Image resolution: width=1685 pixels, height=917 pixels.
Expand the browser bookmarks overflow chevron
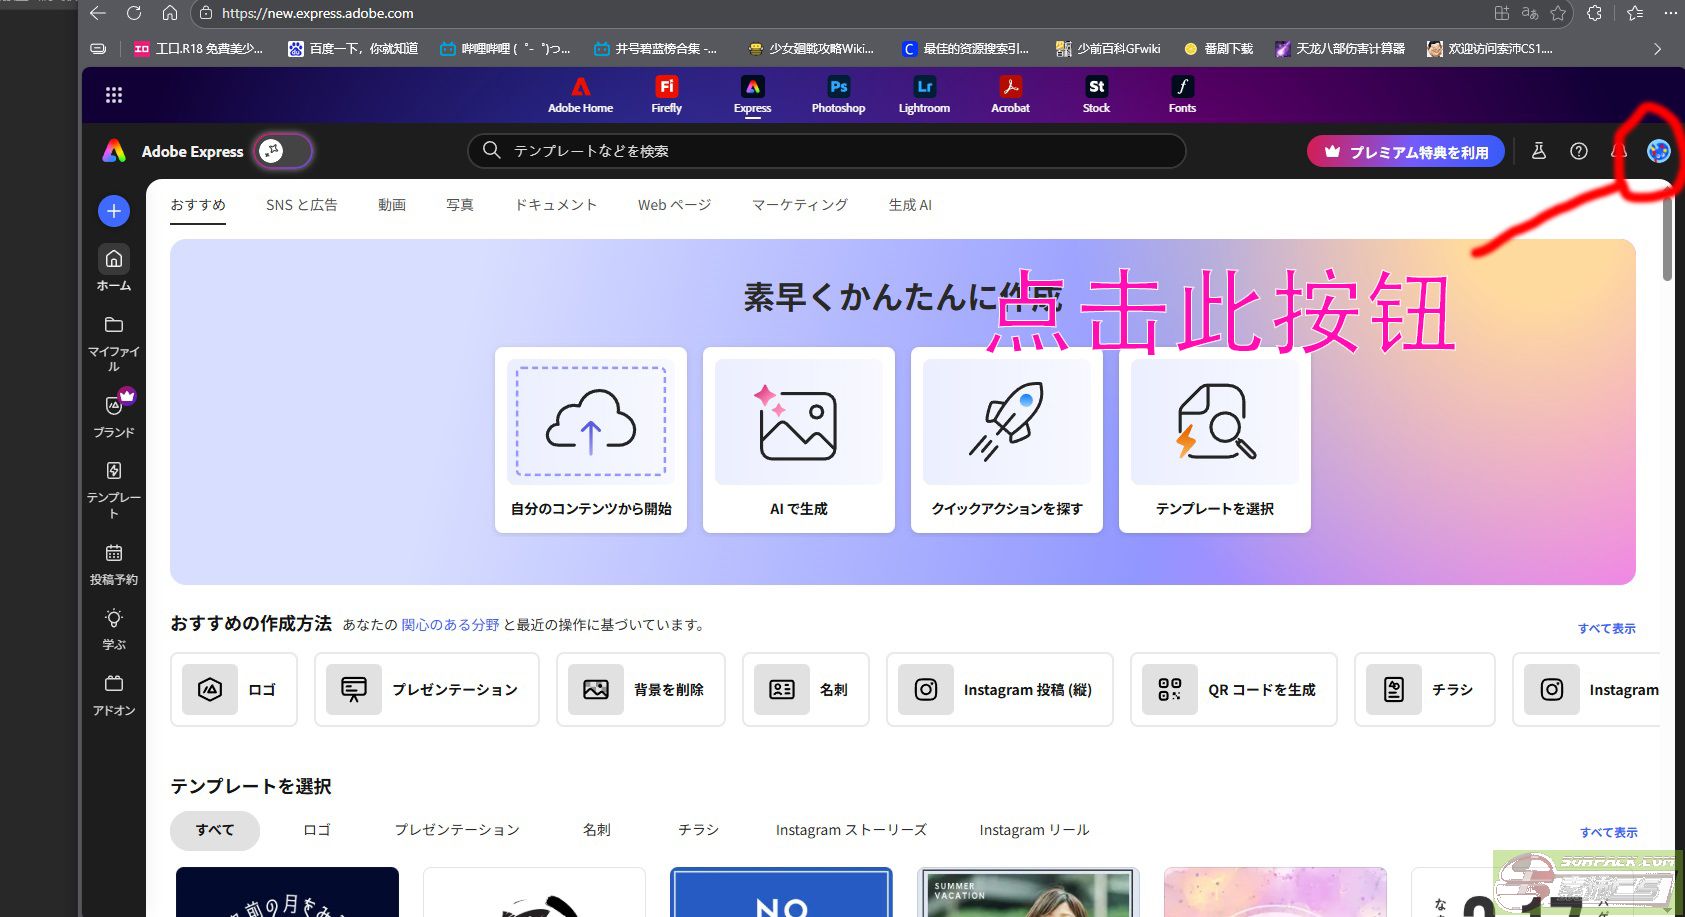[1657, 49]
